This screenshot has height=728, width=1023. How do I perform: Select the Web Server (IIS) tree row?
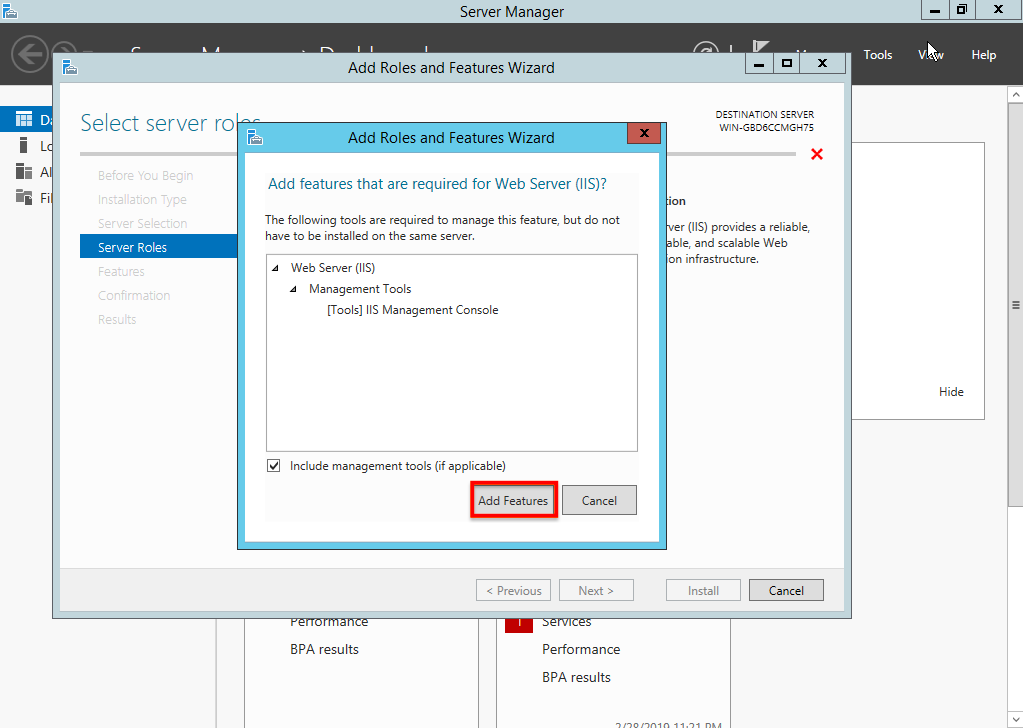click(x=333, y=268)
